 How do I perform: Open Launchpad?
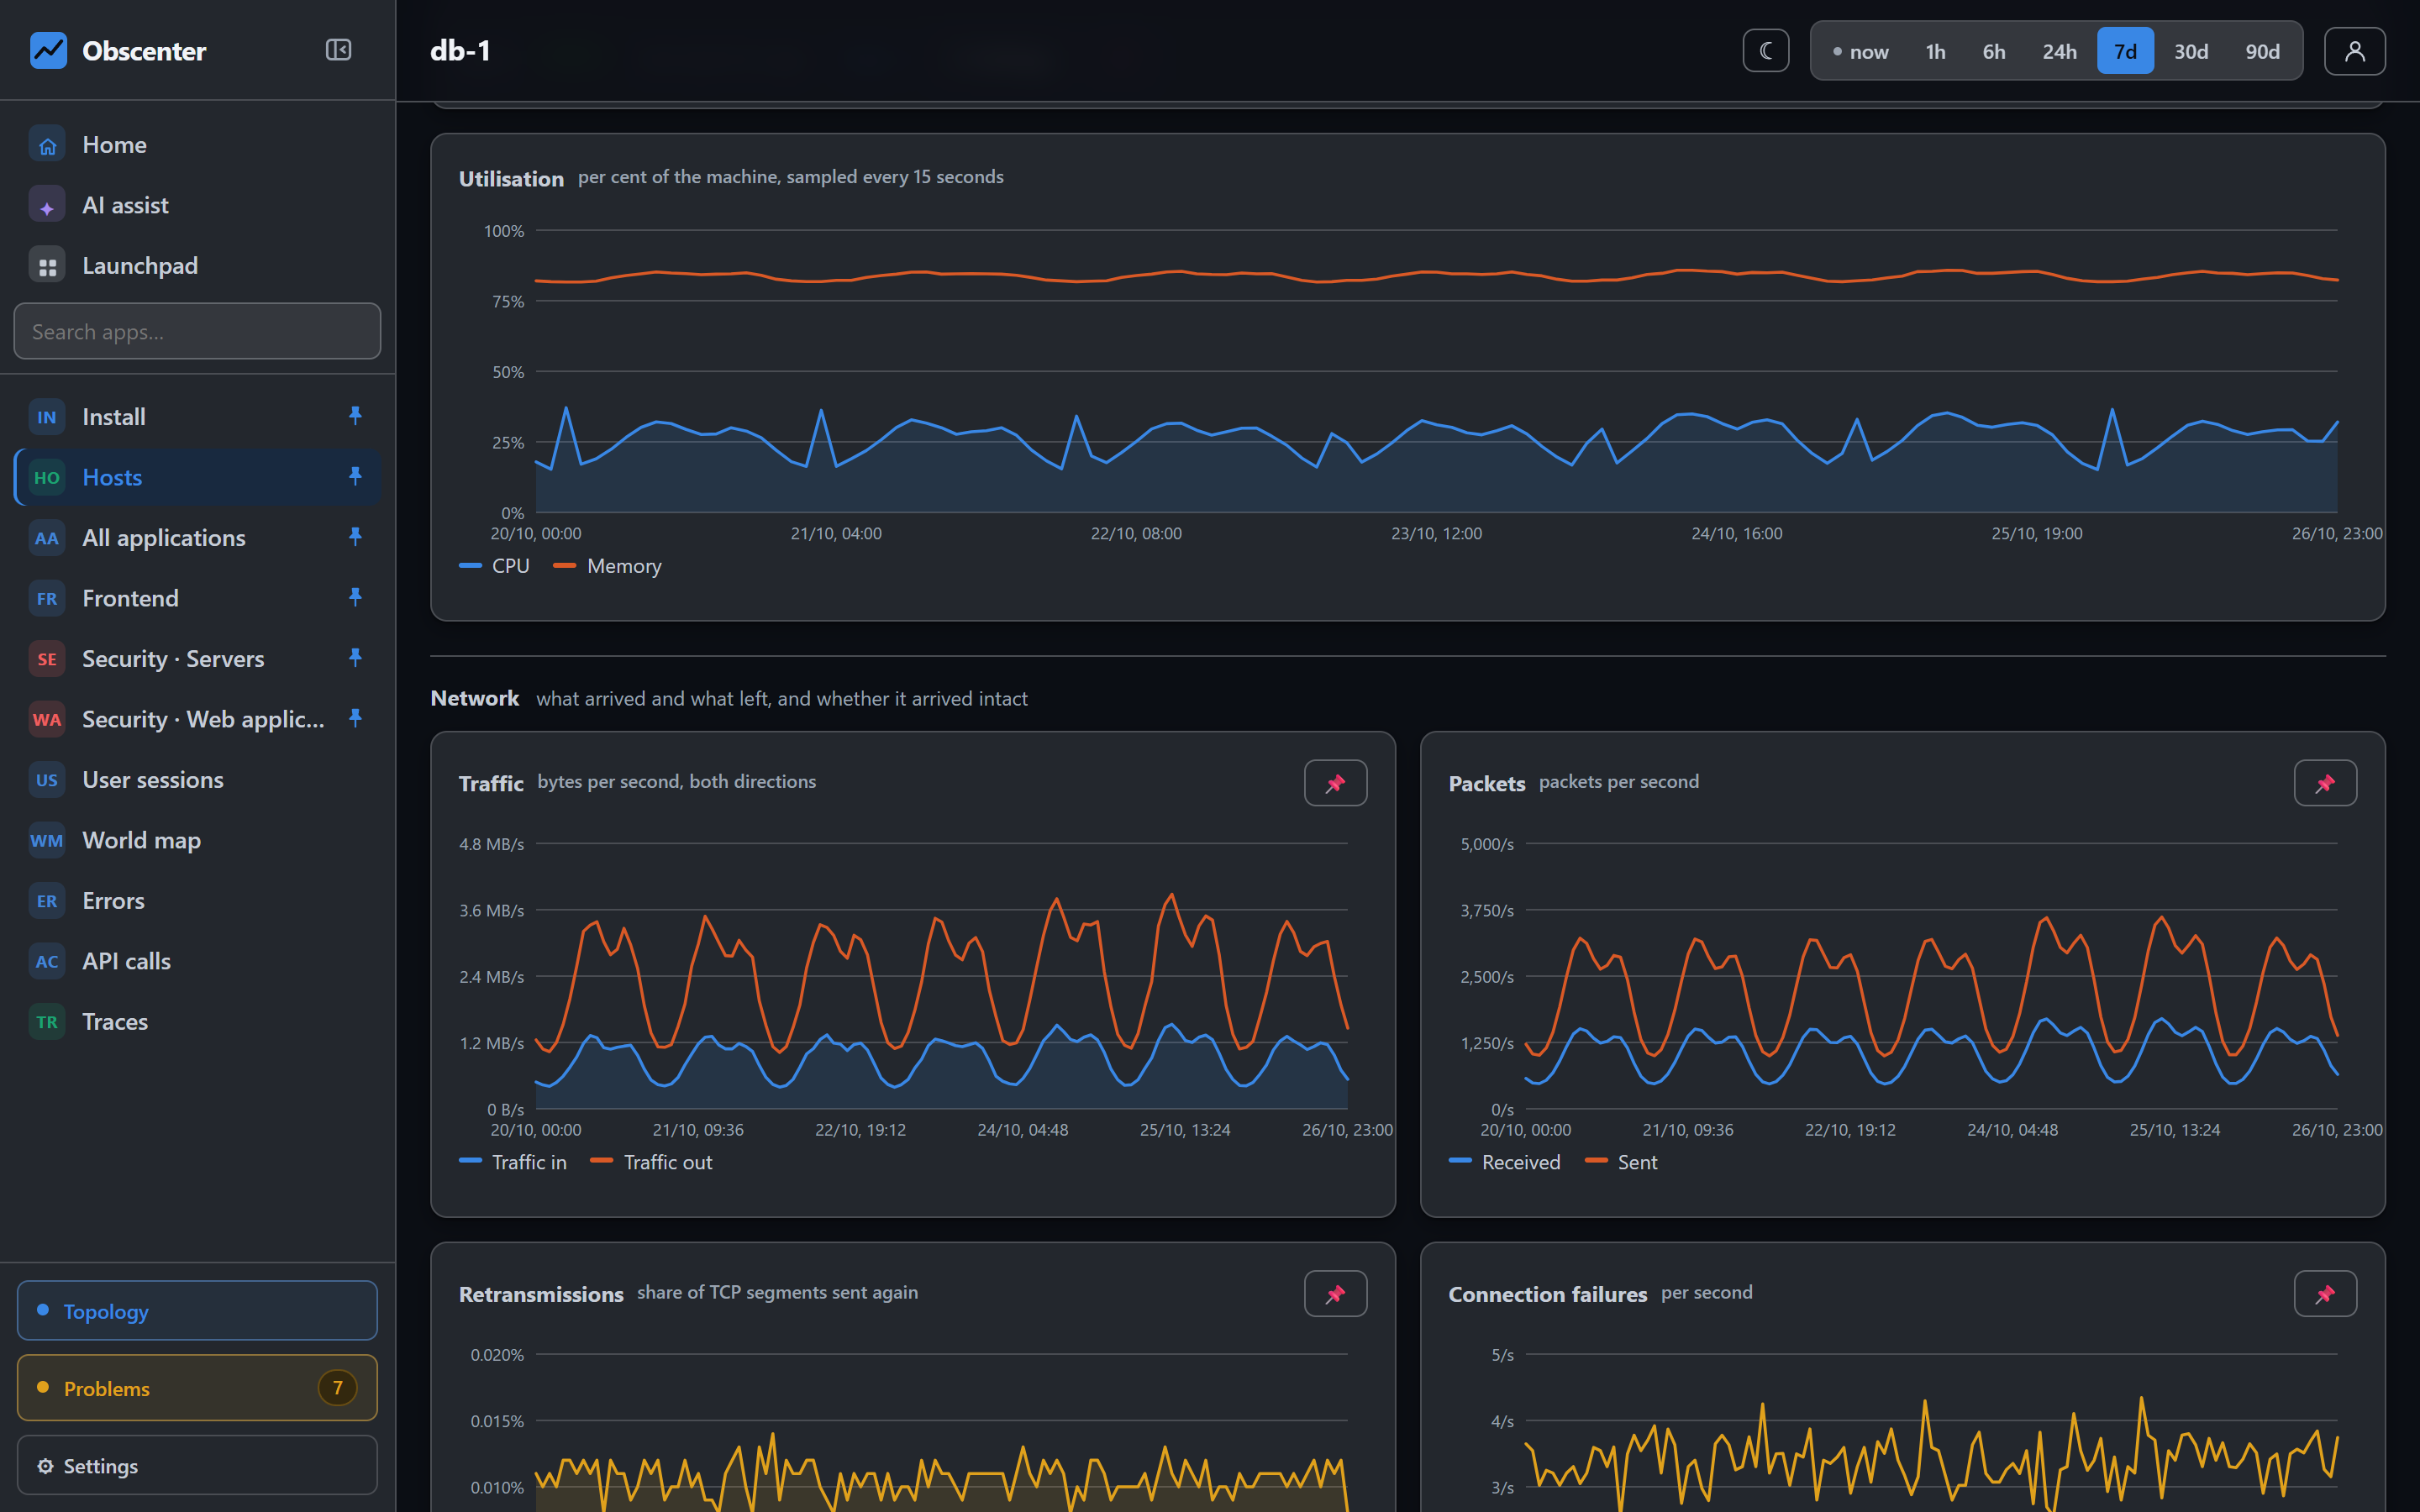coord(197,266)
